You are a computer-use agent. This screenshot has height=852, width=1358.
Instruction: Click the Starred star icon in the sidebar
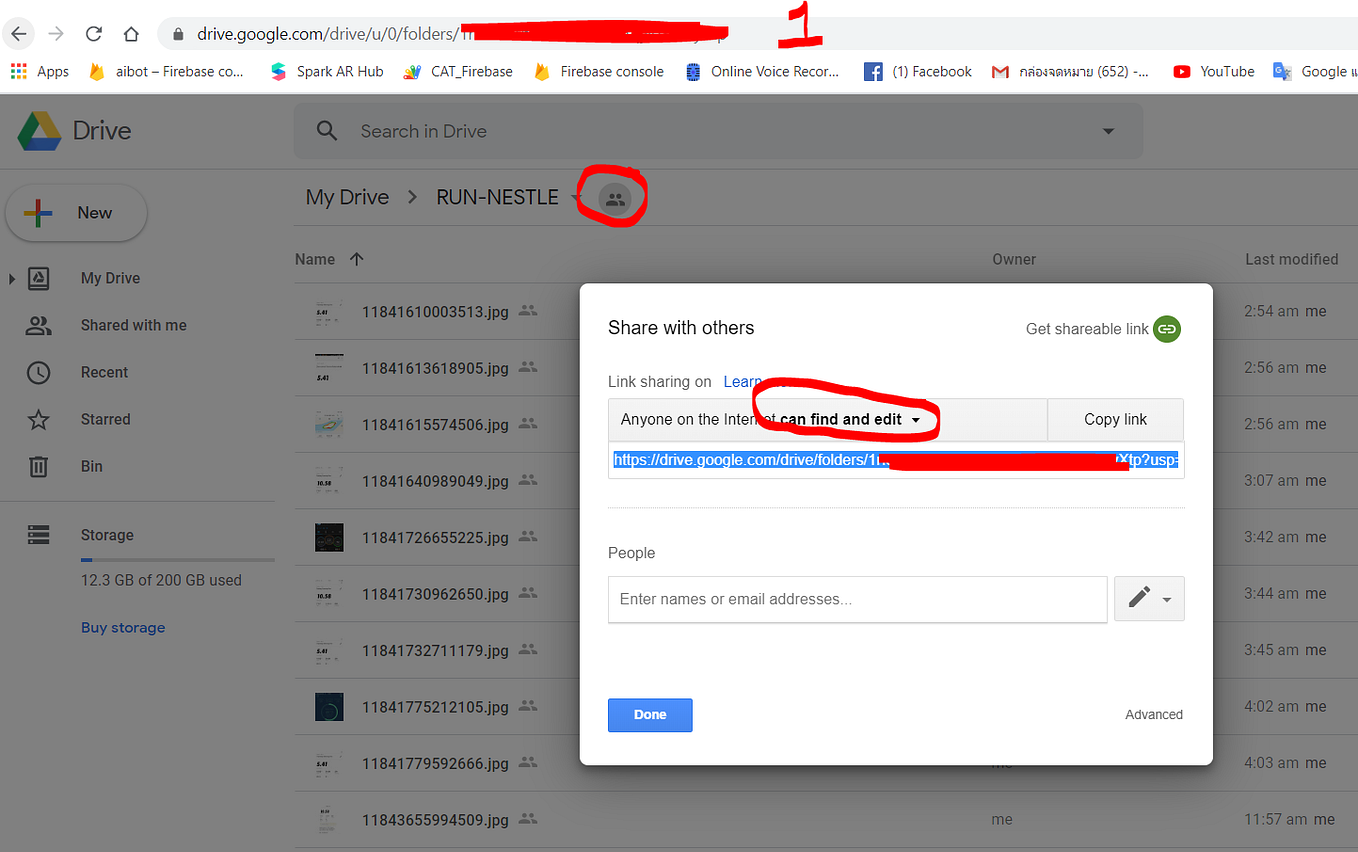click(x=37, y=419)
